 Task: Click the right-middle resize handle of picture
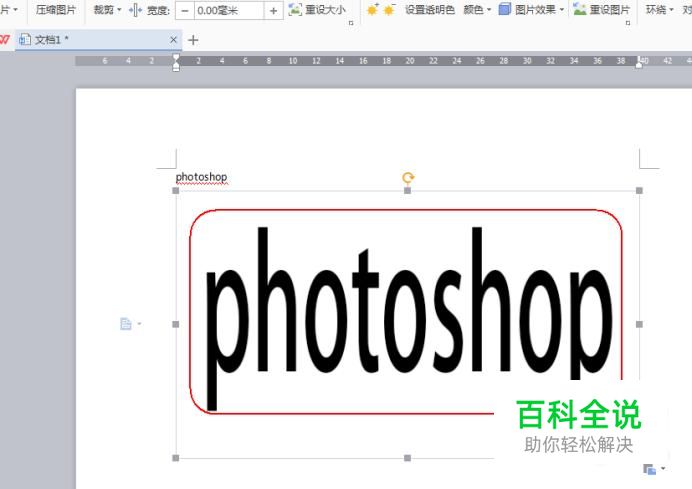[639, 324]
